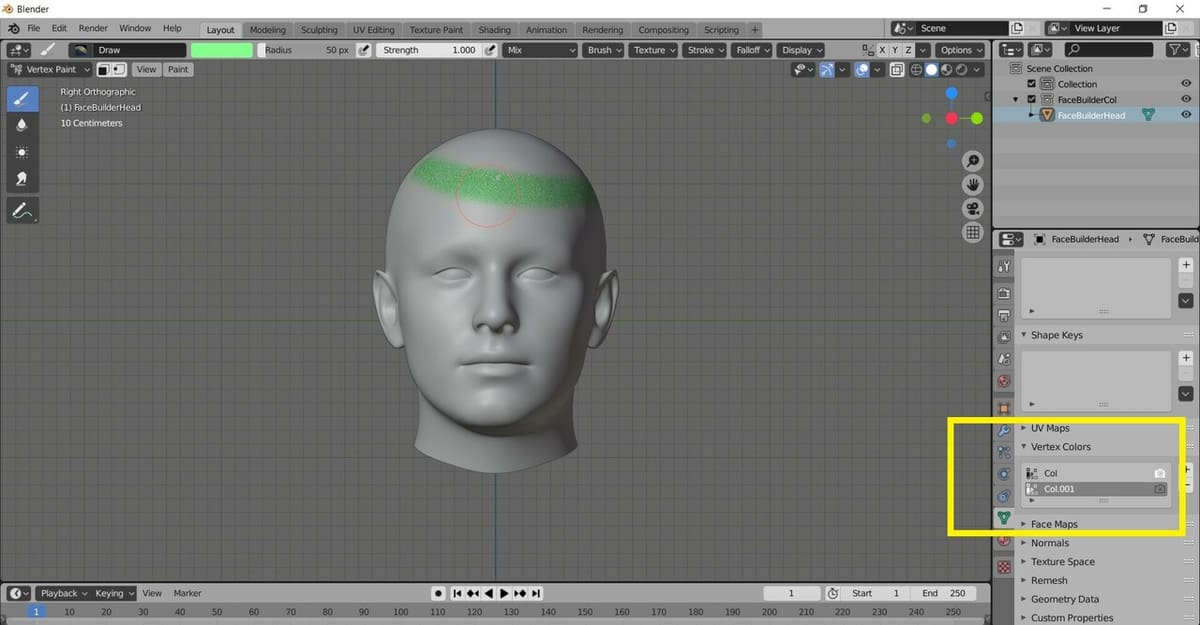Open the Render menu
This screenshot has width=1200, height=625.
click(93, 28)
